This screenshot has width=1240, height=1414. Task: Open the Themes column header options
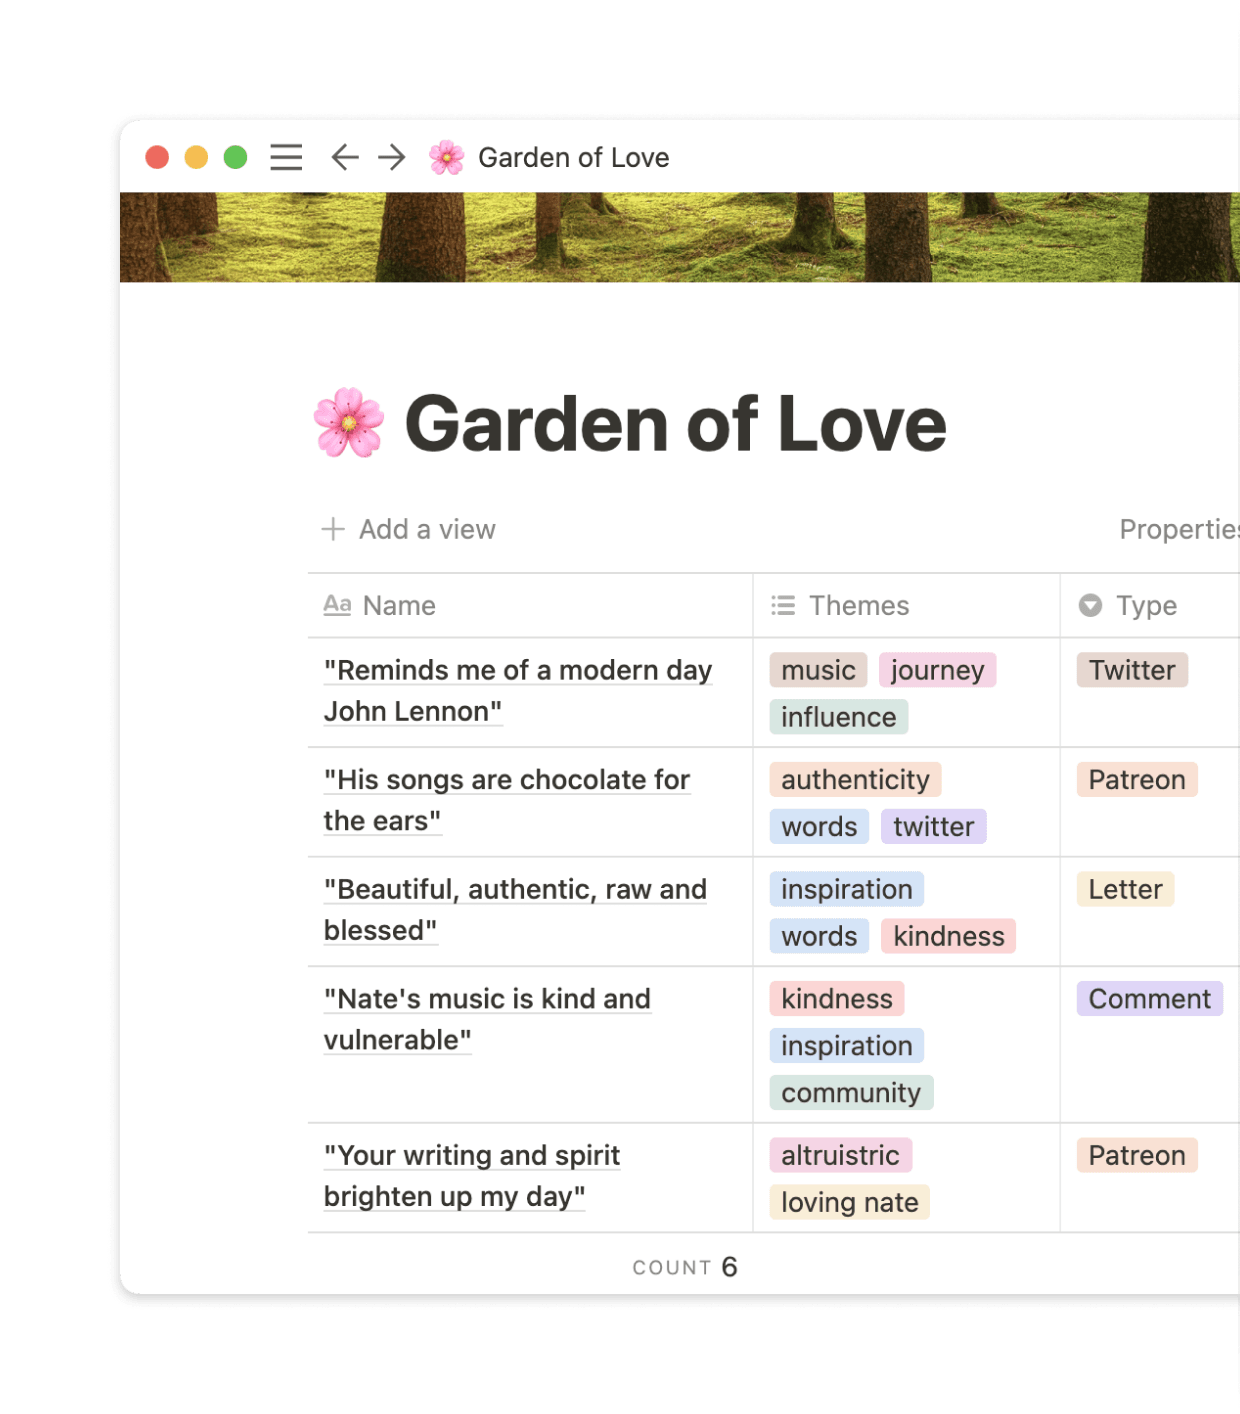point(859,605)
